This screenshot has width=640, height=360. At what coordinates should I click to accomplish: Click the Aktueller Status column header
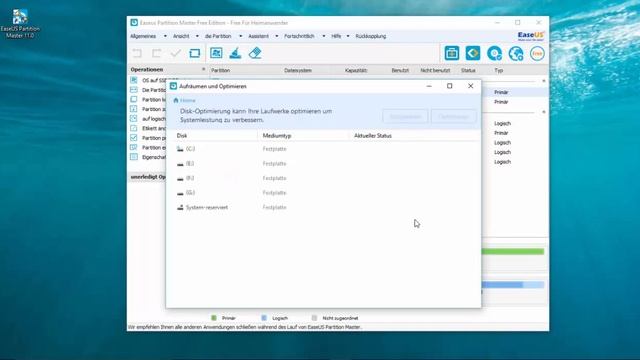(x=373, y=136)
